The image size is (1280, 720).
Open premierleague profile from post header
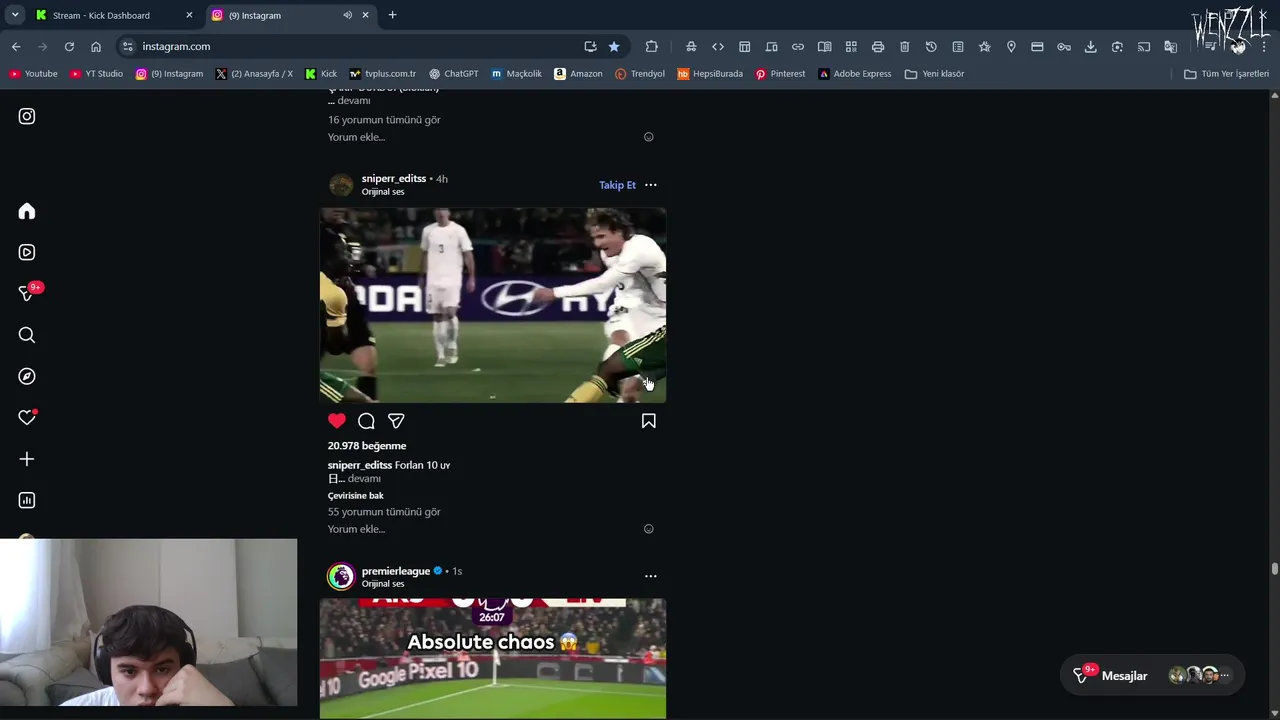pos(395,571)
